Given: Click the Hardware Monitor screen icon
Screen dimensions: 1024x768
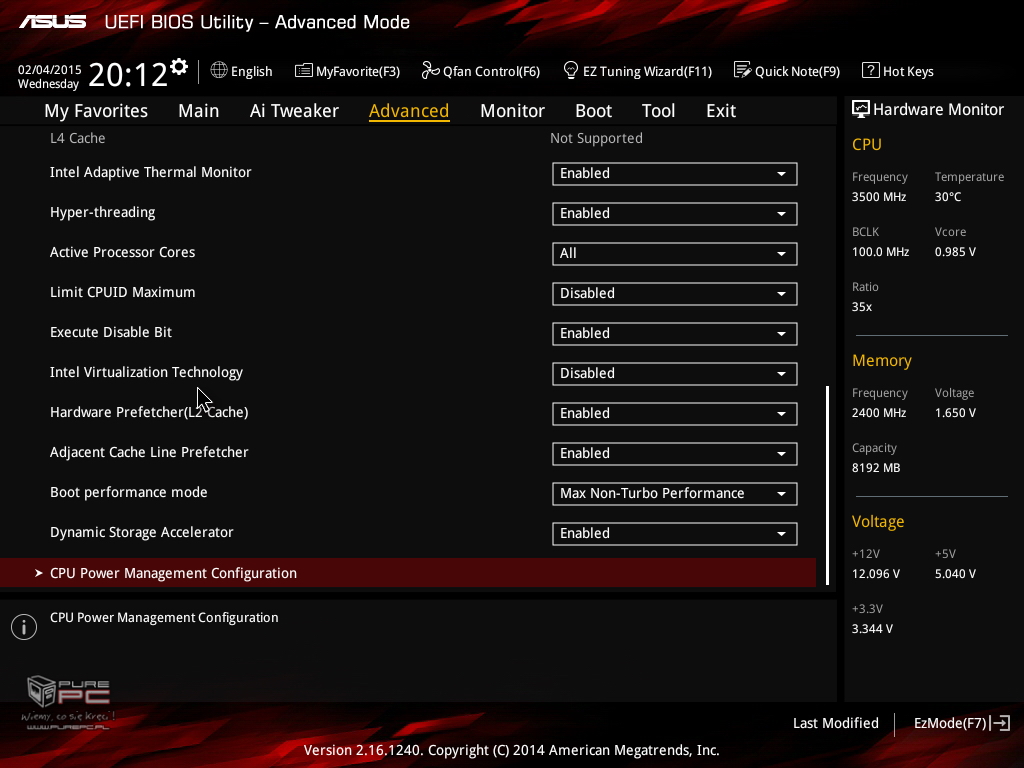Looking at the screenshot, I should (x=860, y=109).
